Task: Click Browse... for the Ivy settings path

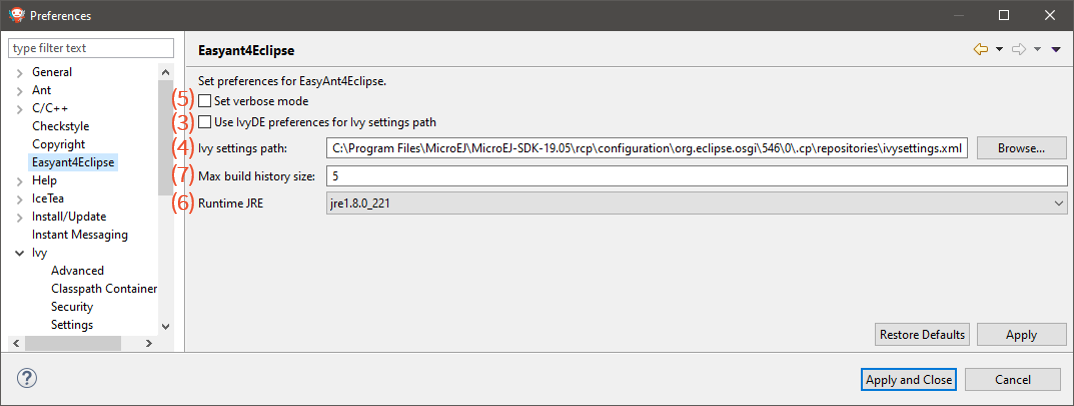Action: (1021, 147)
